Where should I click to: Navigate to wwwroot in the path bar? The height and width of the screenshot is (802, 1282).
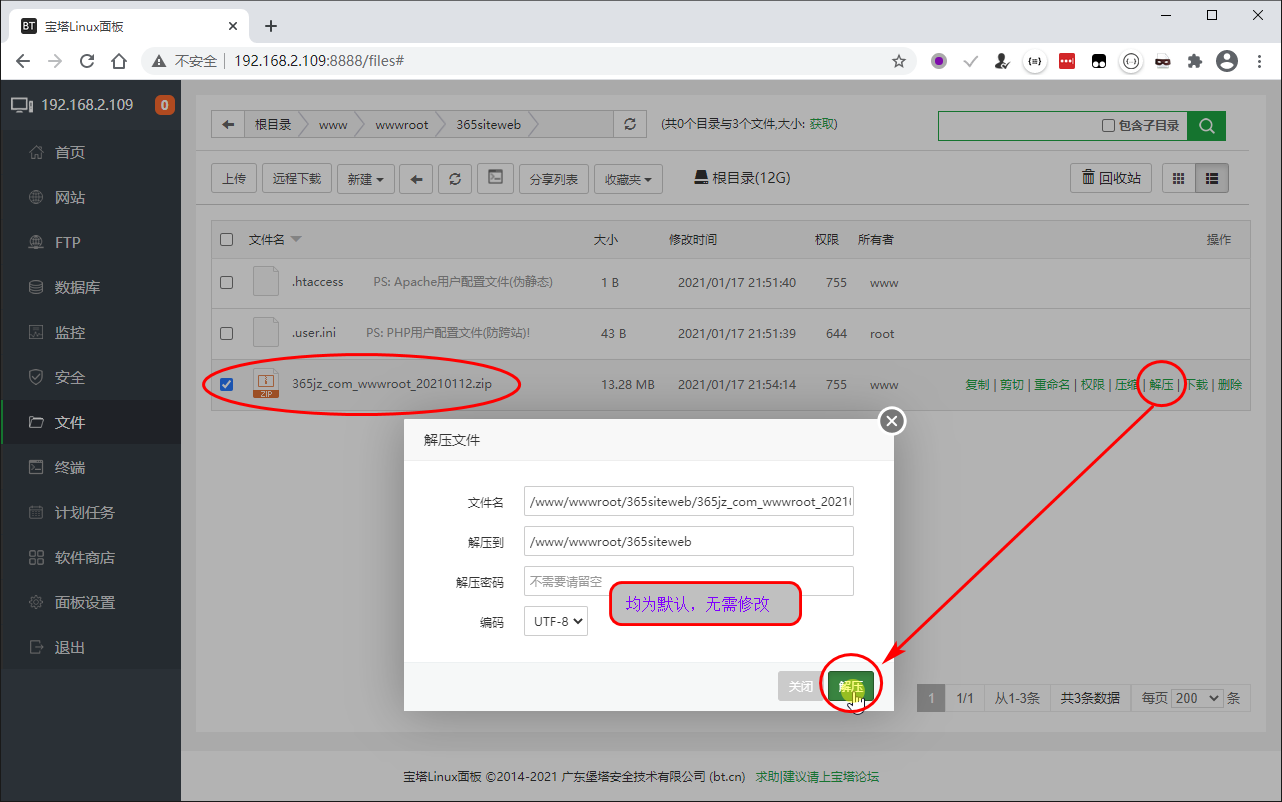coord(402,125)
